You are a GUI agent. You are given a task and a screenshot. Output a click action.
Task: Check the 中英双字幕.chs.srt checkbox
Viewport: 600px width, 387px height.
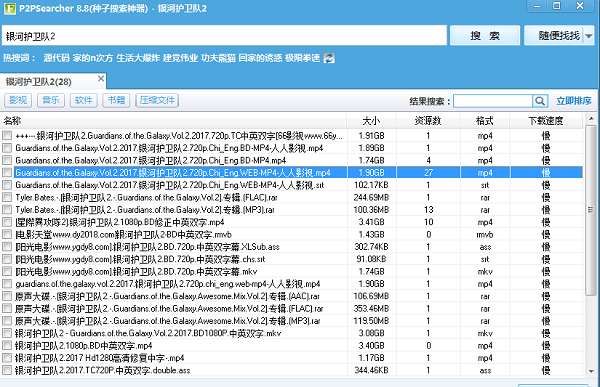tap(7, 259)
